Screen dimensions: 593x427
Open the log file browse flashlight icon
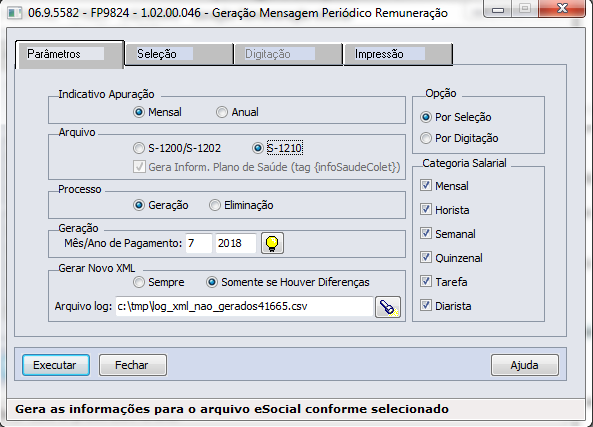pos(388,307)
